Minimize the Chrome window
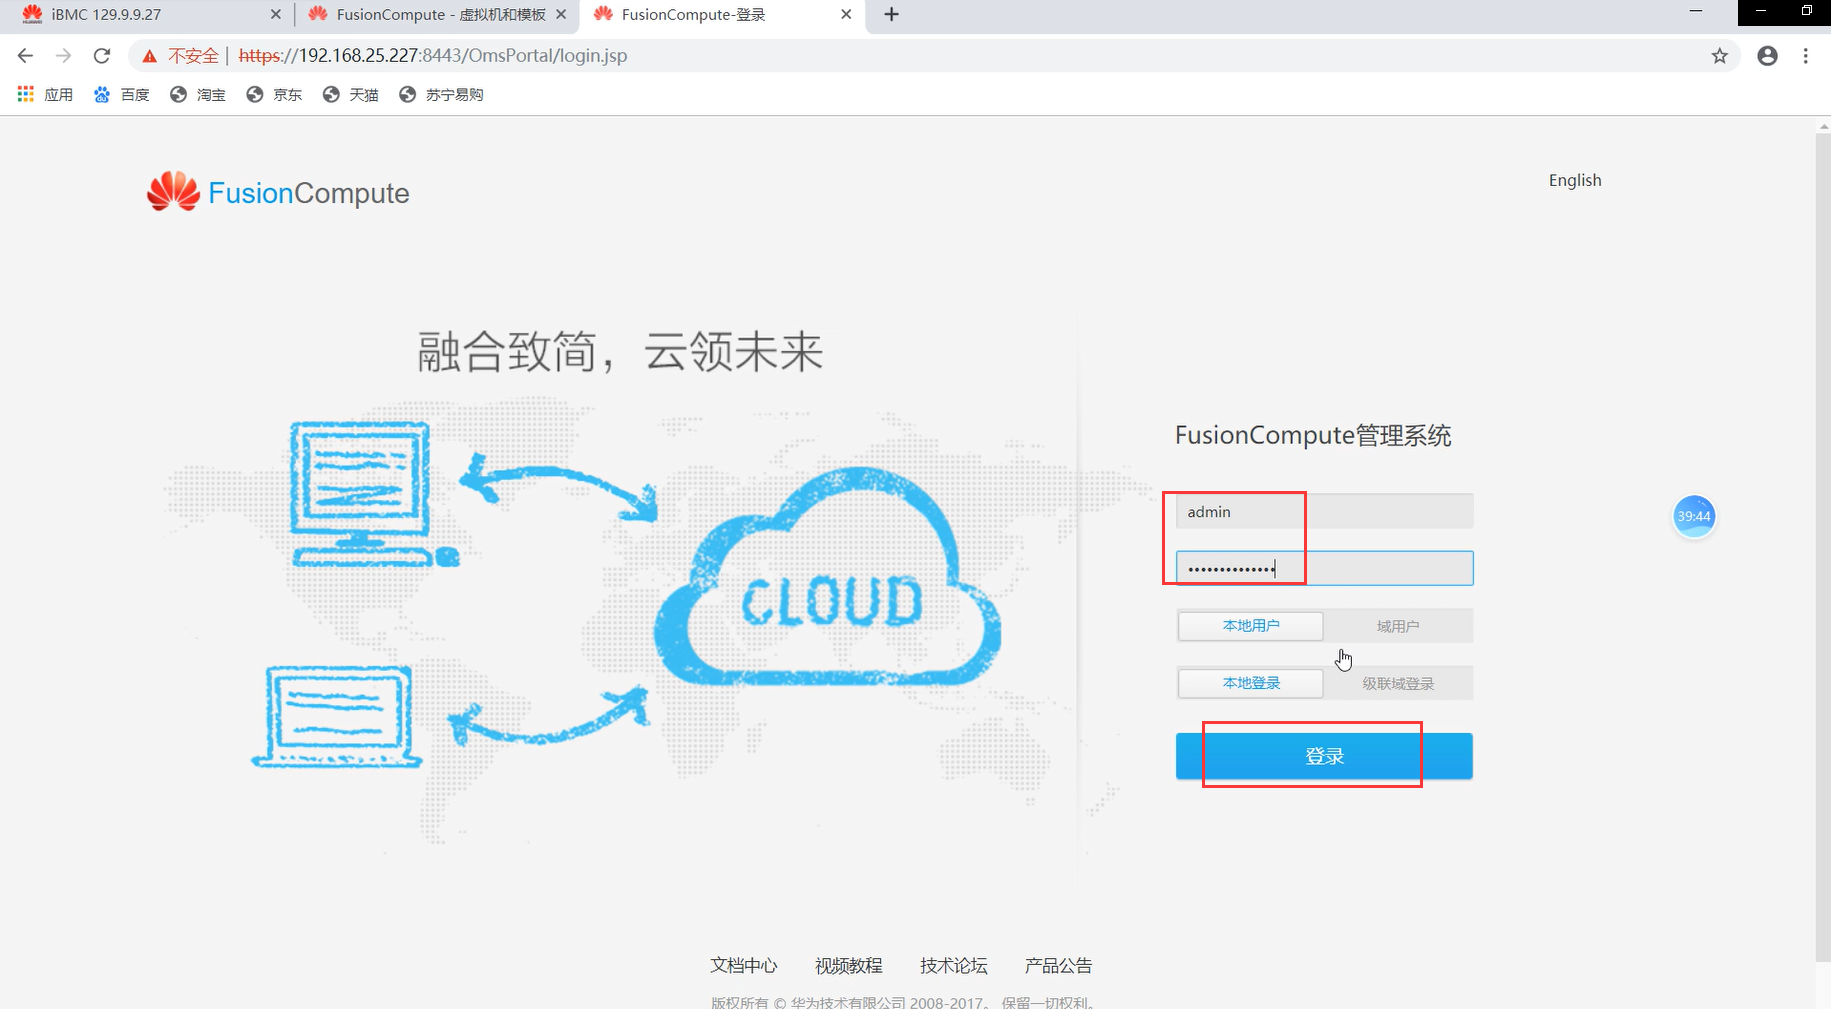Image resolution: width=1831 pixels, height=1009 pixels. pos(1695,11)
